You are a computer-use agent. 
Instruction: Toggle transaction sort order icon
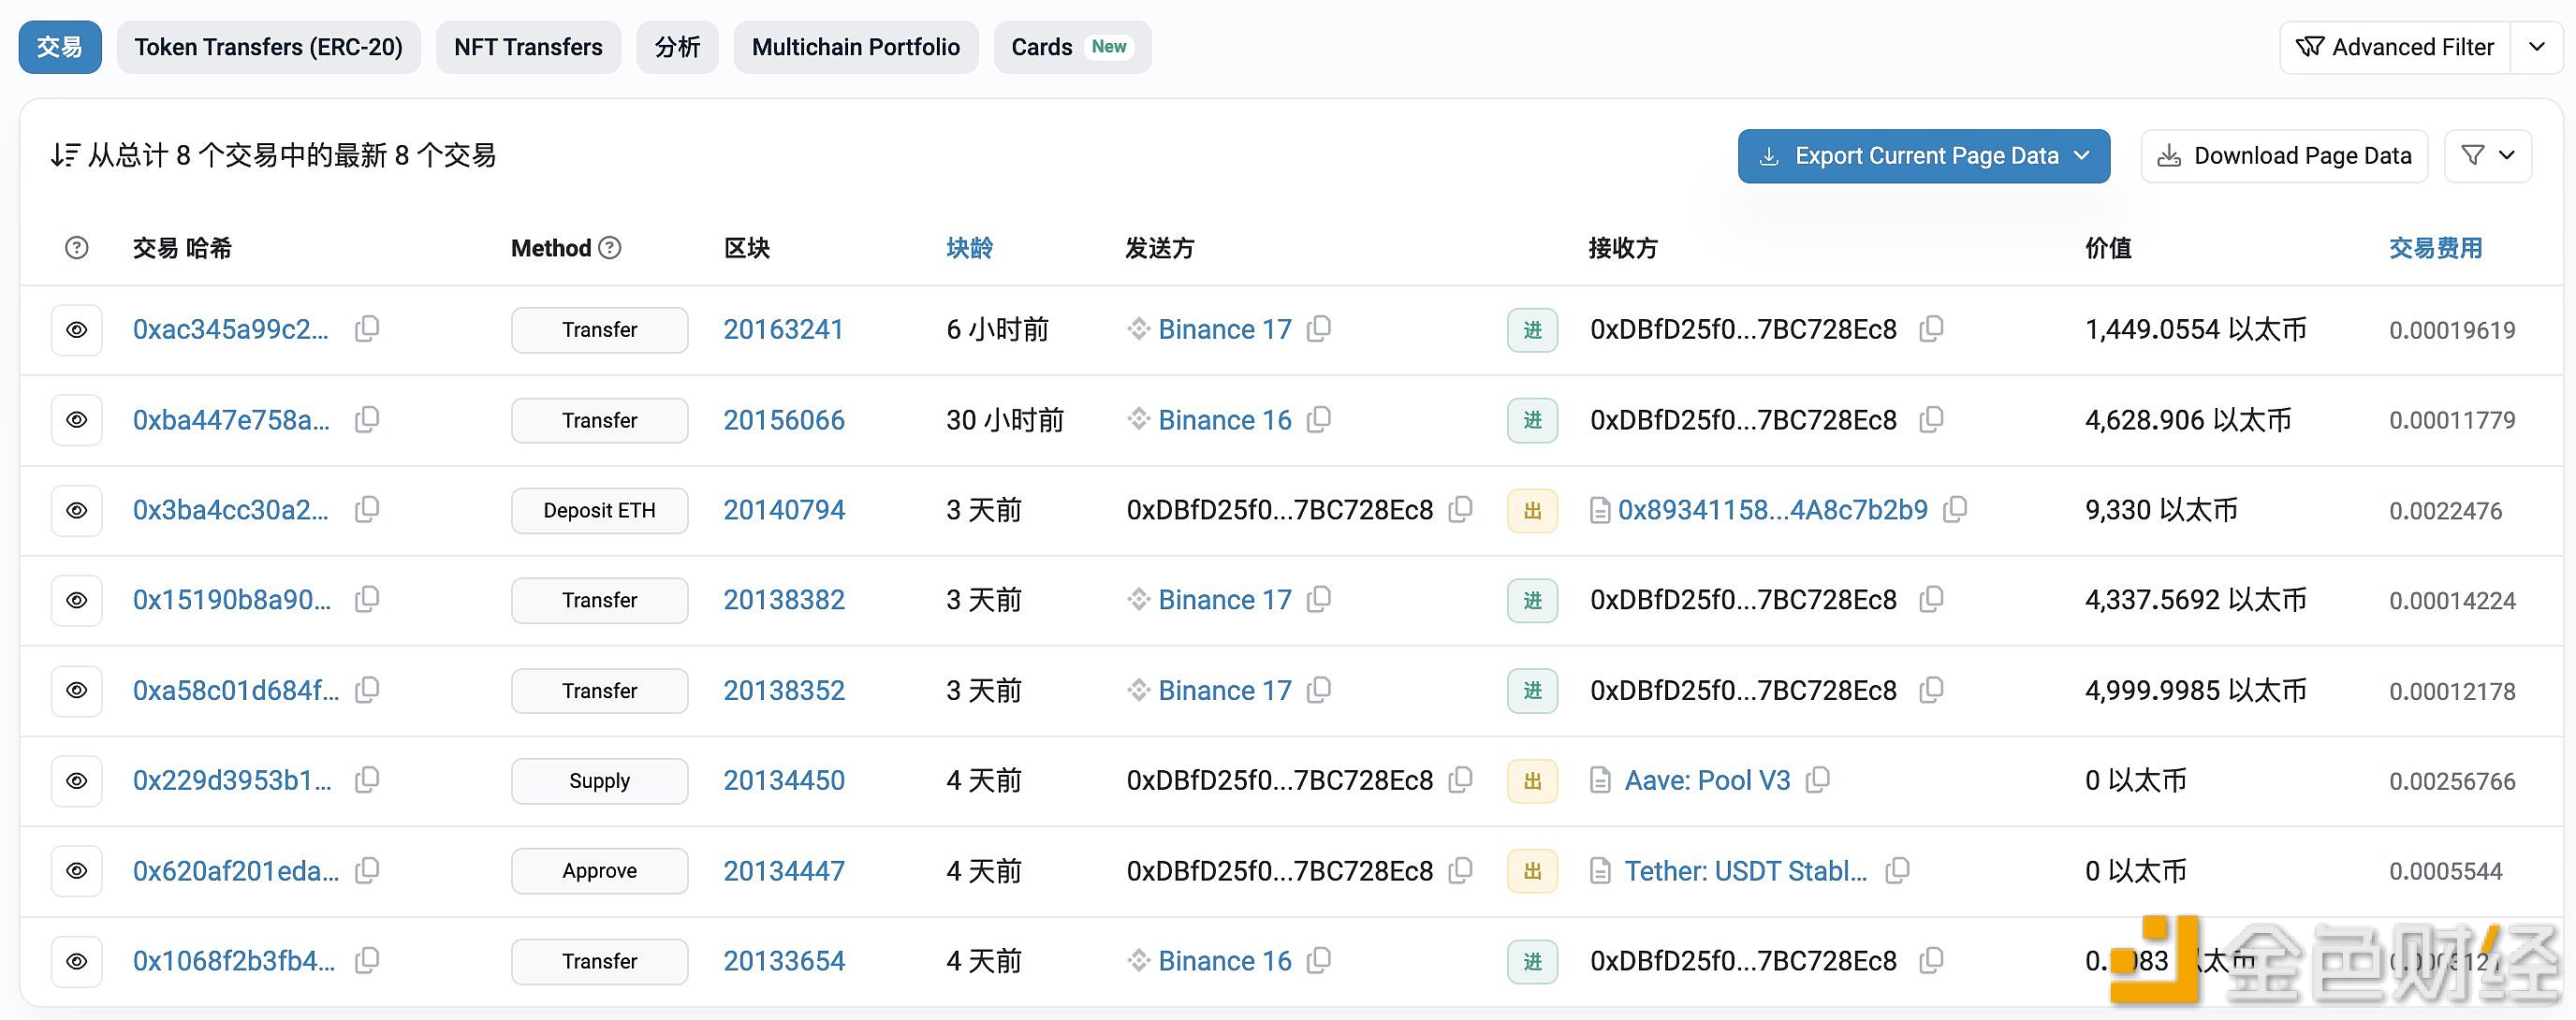tap(65, 155)
